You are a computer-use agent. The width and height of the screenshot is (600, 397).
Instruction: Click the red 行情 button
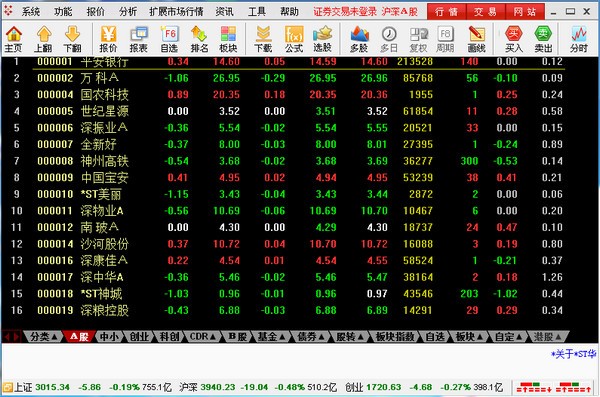446,12
